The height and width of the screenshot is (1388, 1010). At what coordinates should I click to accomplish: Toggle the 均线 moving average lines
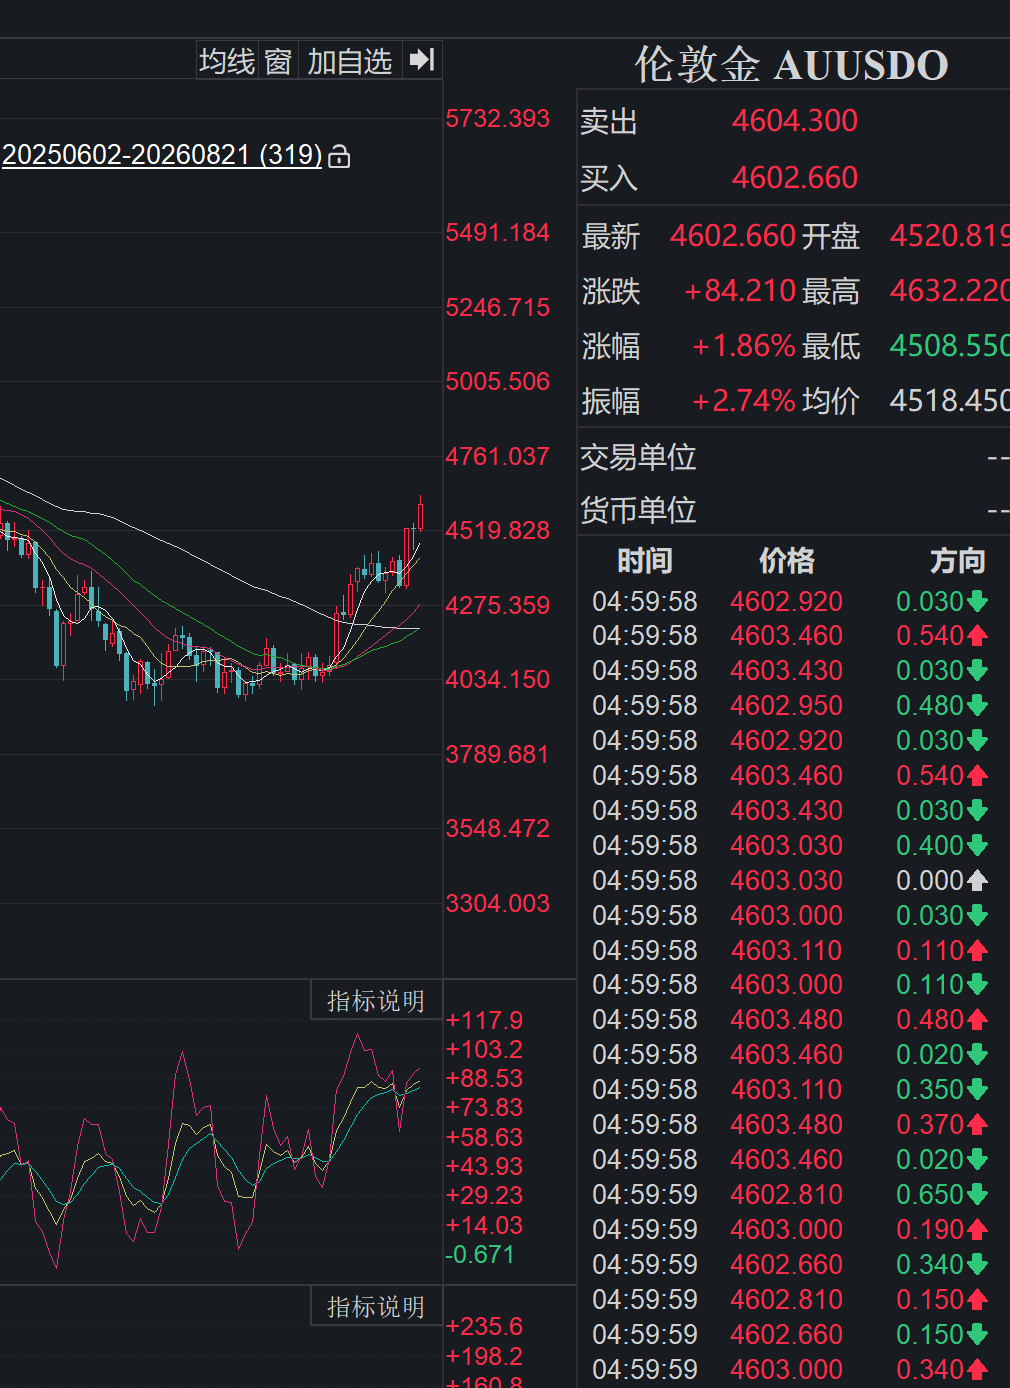[228, 61]
